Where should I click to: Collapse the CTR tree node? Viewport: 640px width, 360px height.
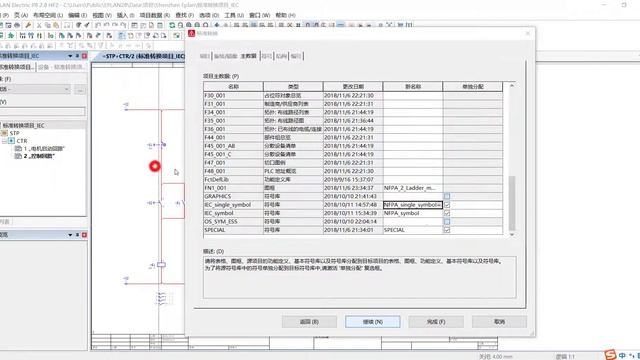tap(4, 141)
